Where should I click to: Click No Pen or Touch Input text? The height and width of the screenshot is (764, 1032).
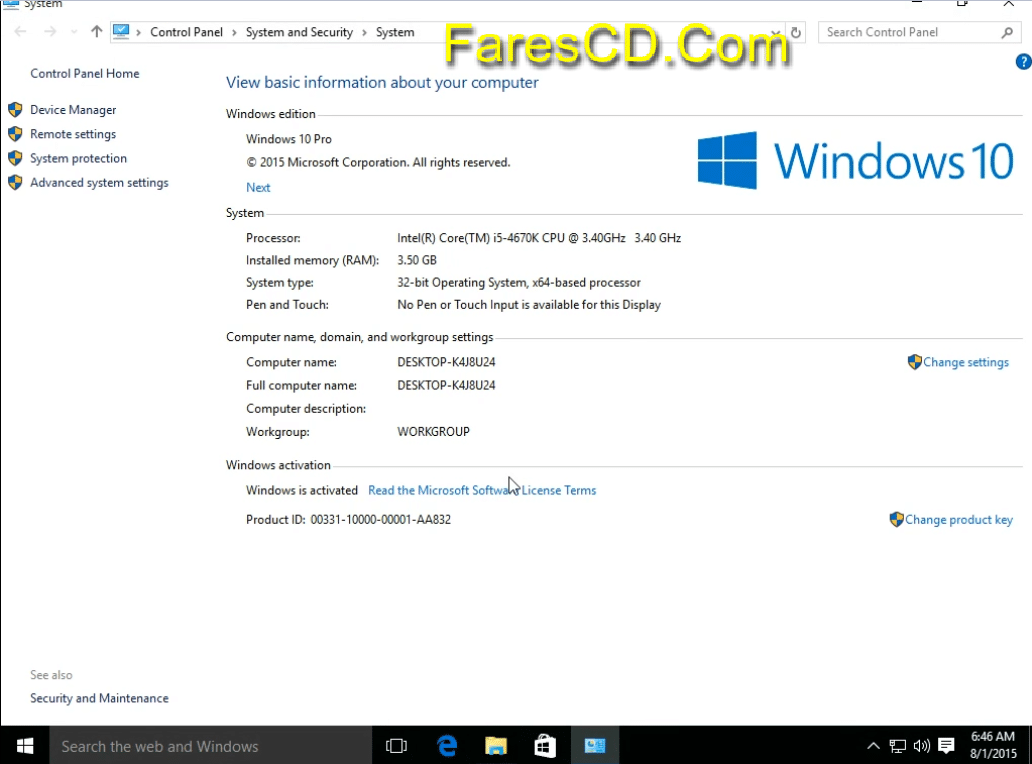click(529, 305)
